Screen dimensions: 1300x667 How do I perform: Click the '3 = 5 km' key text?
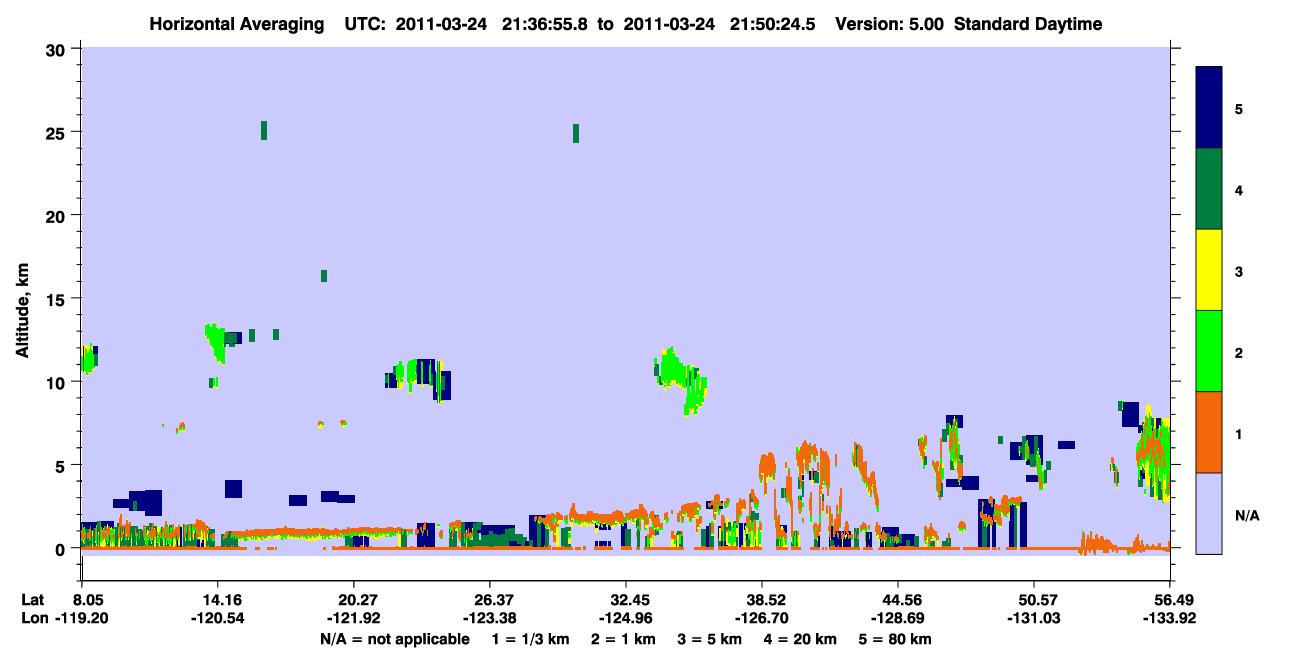click(x=709, y=639)
